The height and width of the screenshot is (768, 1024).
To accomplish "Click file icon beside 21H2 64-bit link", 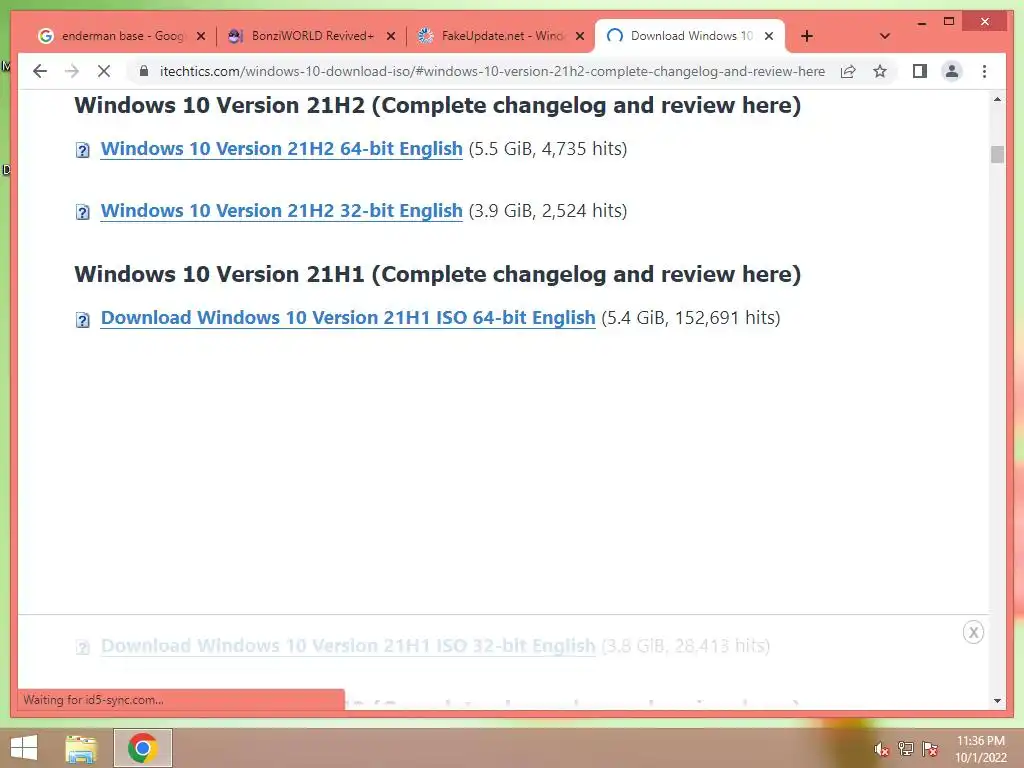I will click(83, 151).
